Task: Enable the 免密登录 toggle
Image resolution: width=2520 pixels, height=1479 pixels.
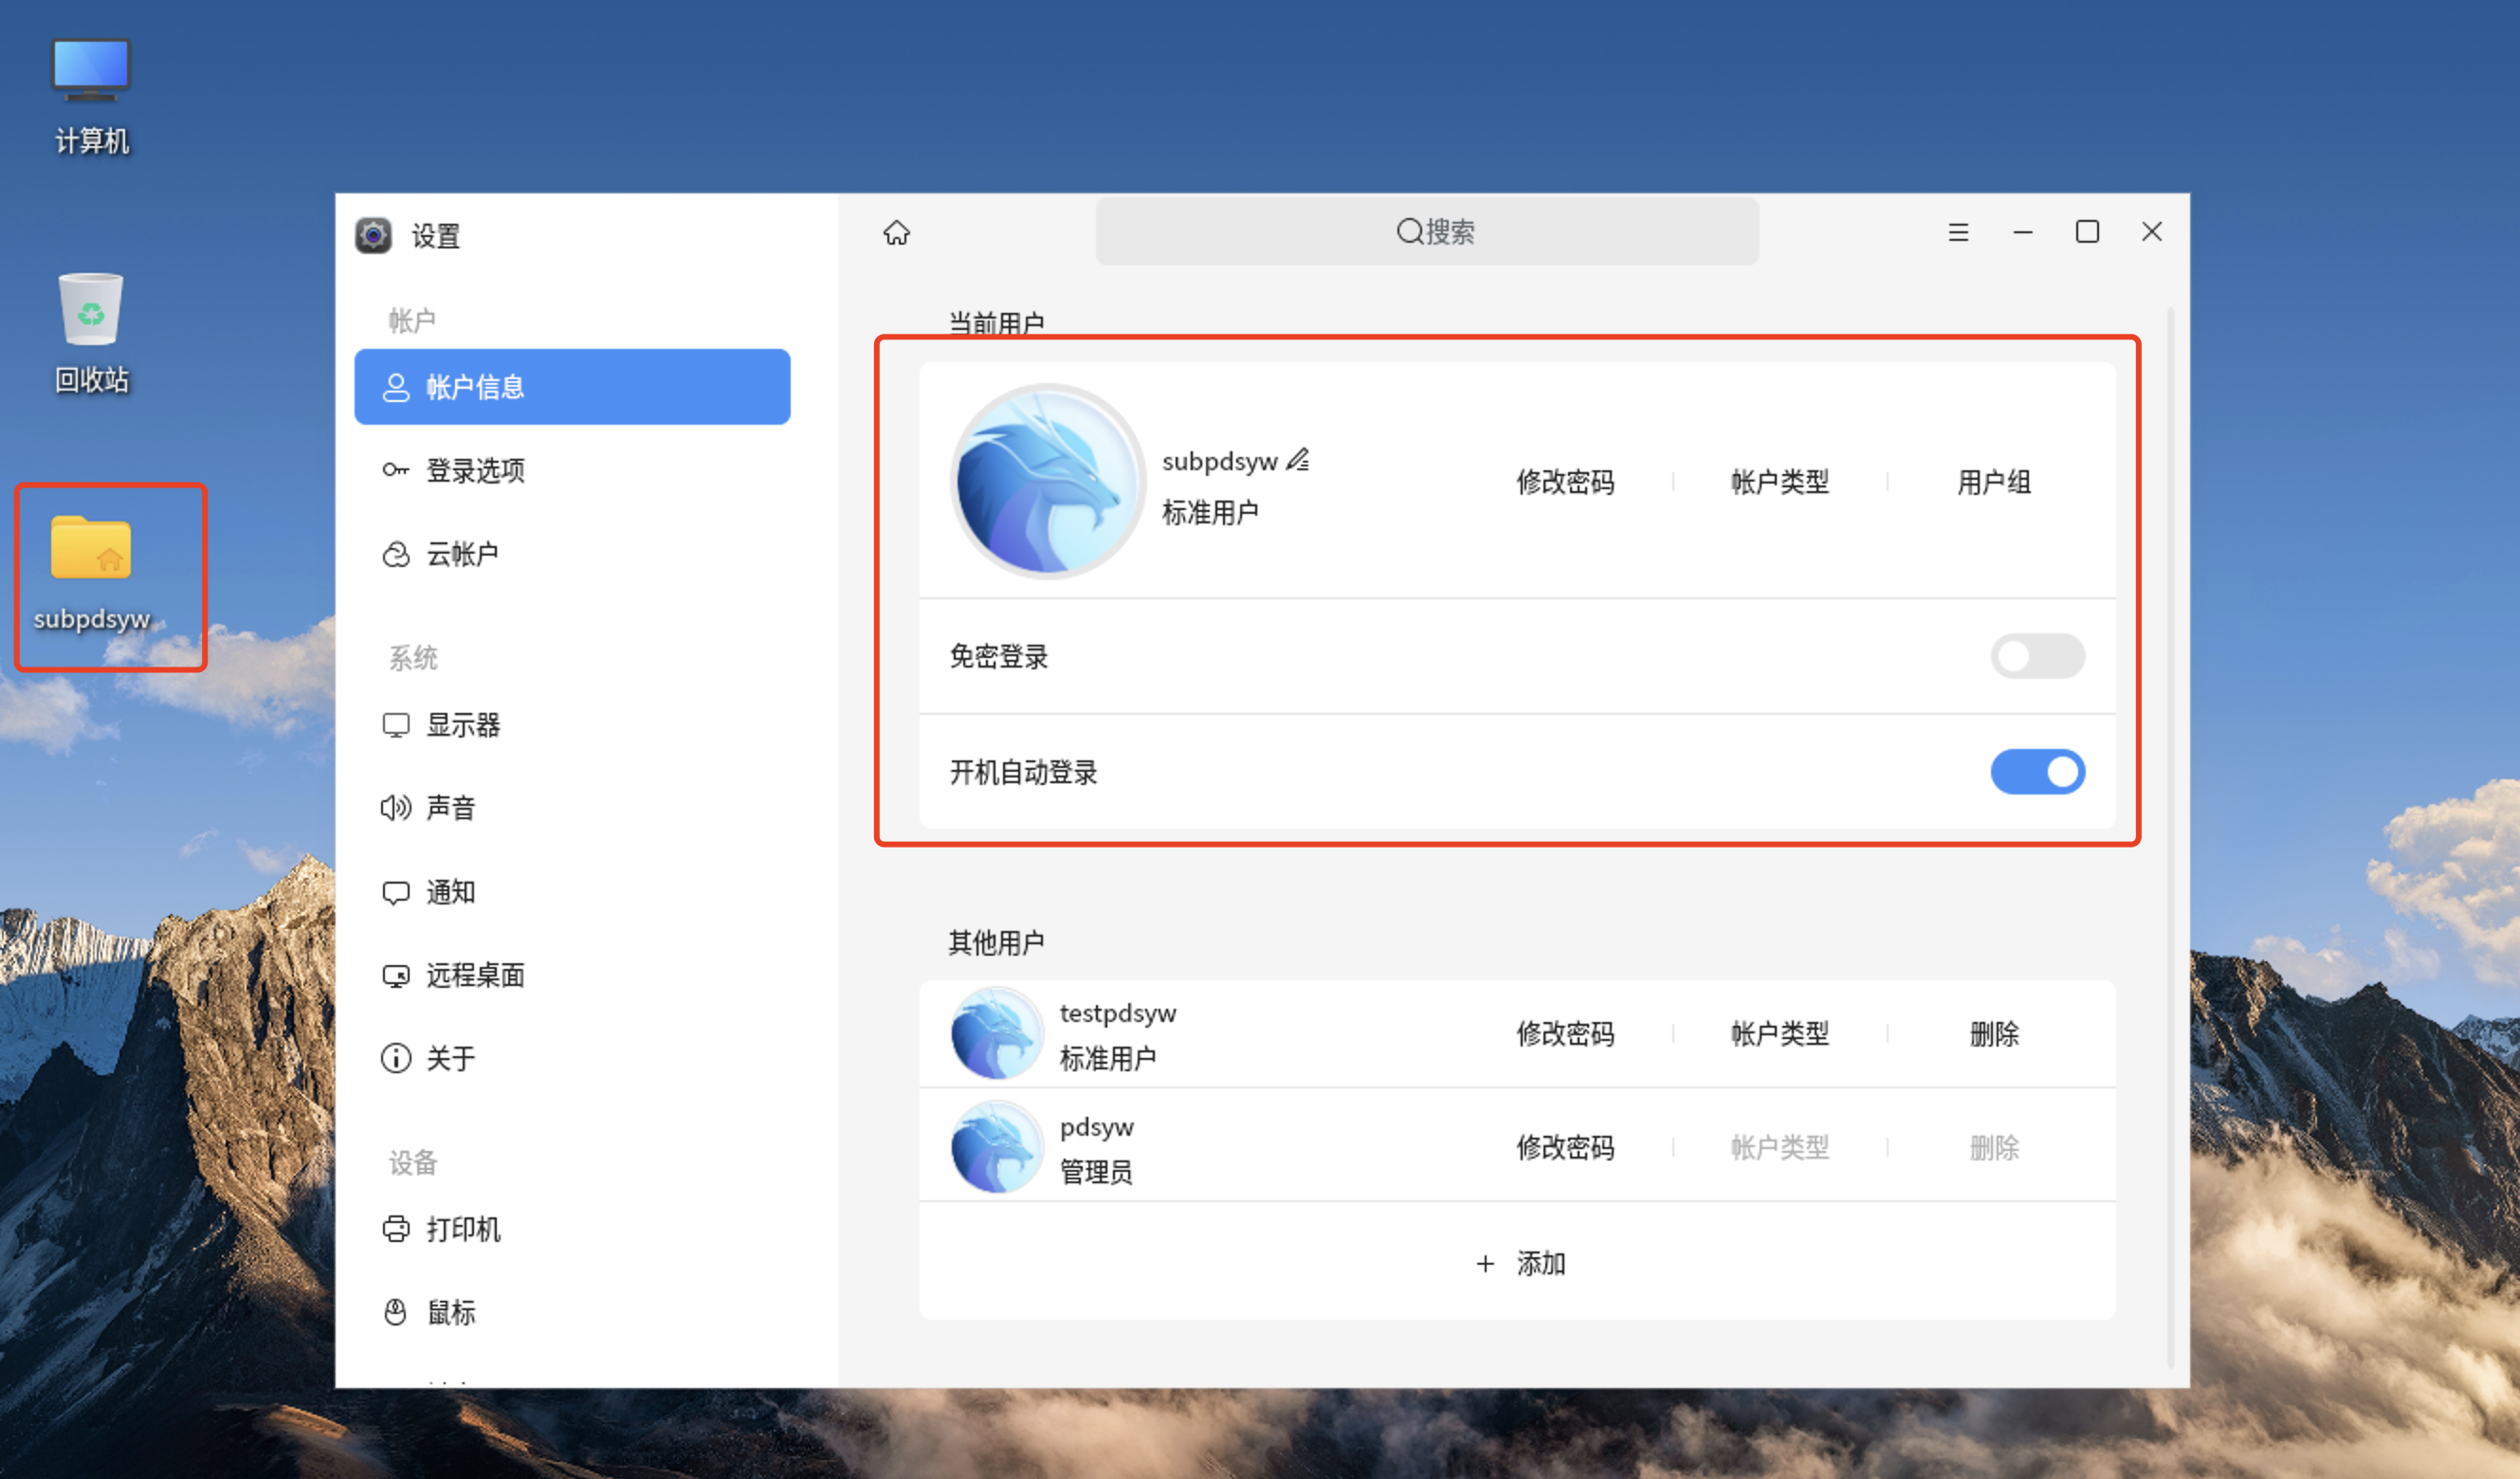Action: tap(2037, 656)
